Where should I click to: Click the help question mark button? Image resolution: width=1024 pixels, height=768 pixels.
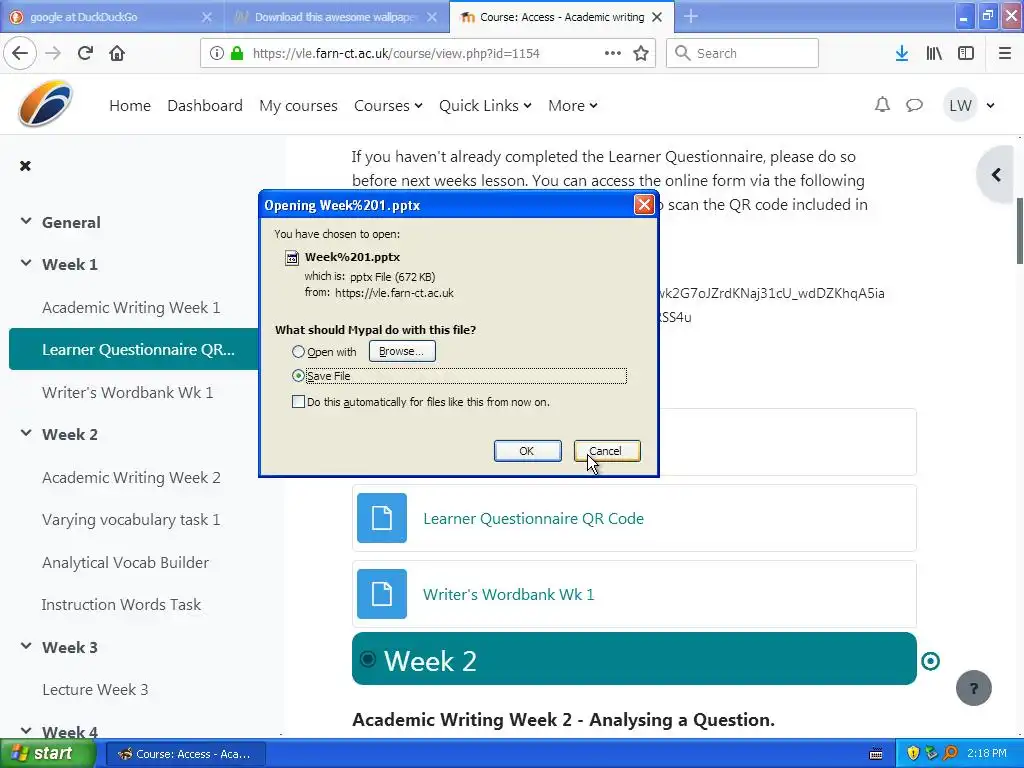tap(974, 688)
